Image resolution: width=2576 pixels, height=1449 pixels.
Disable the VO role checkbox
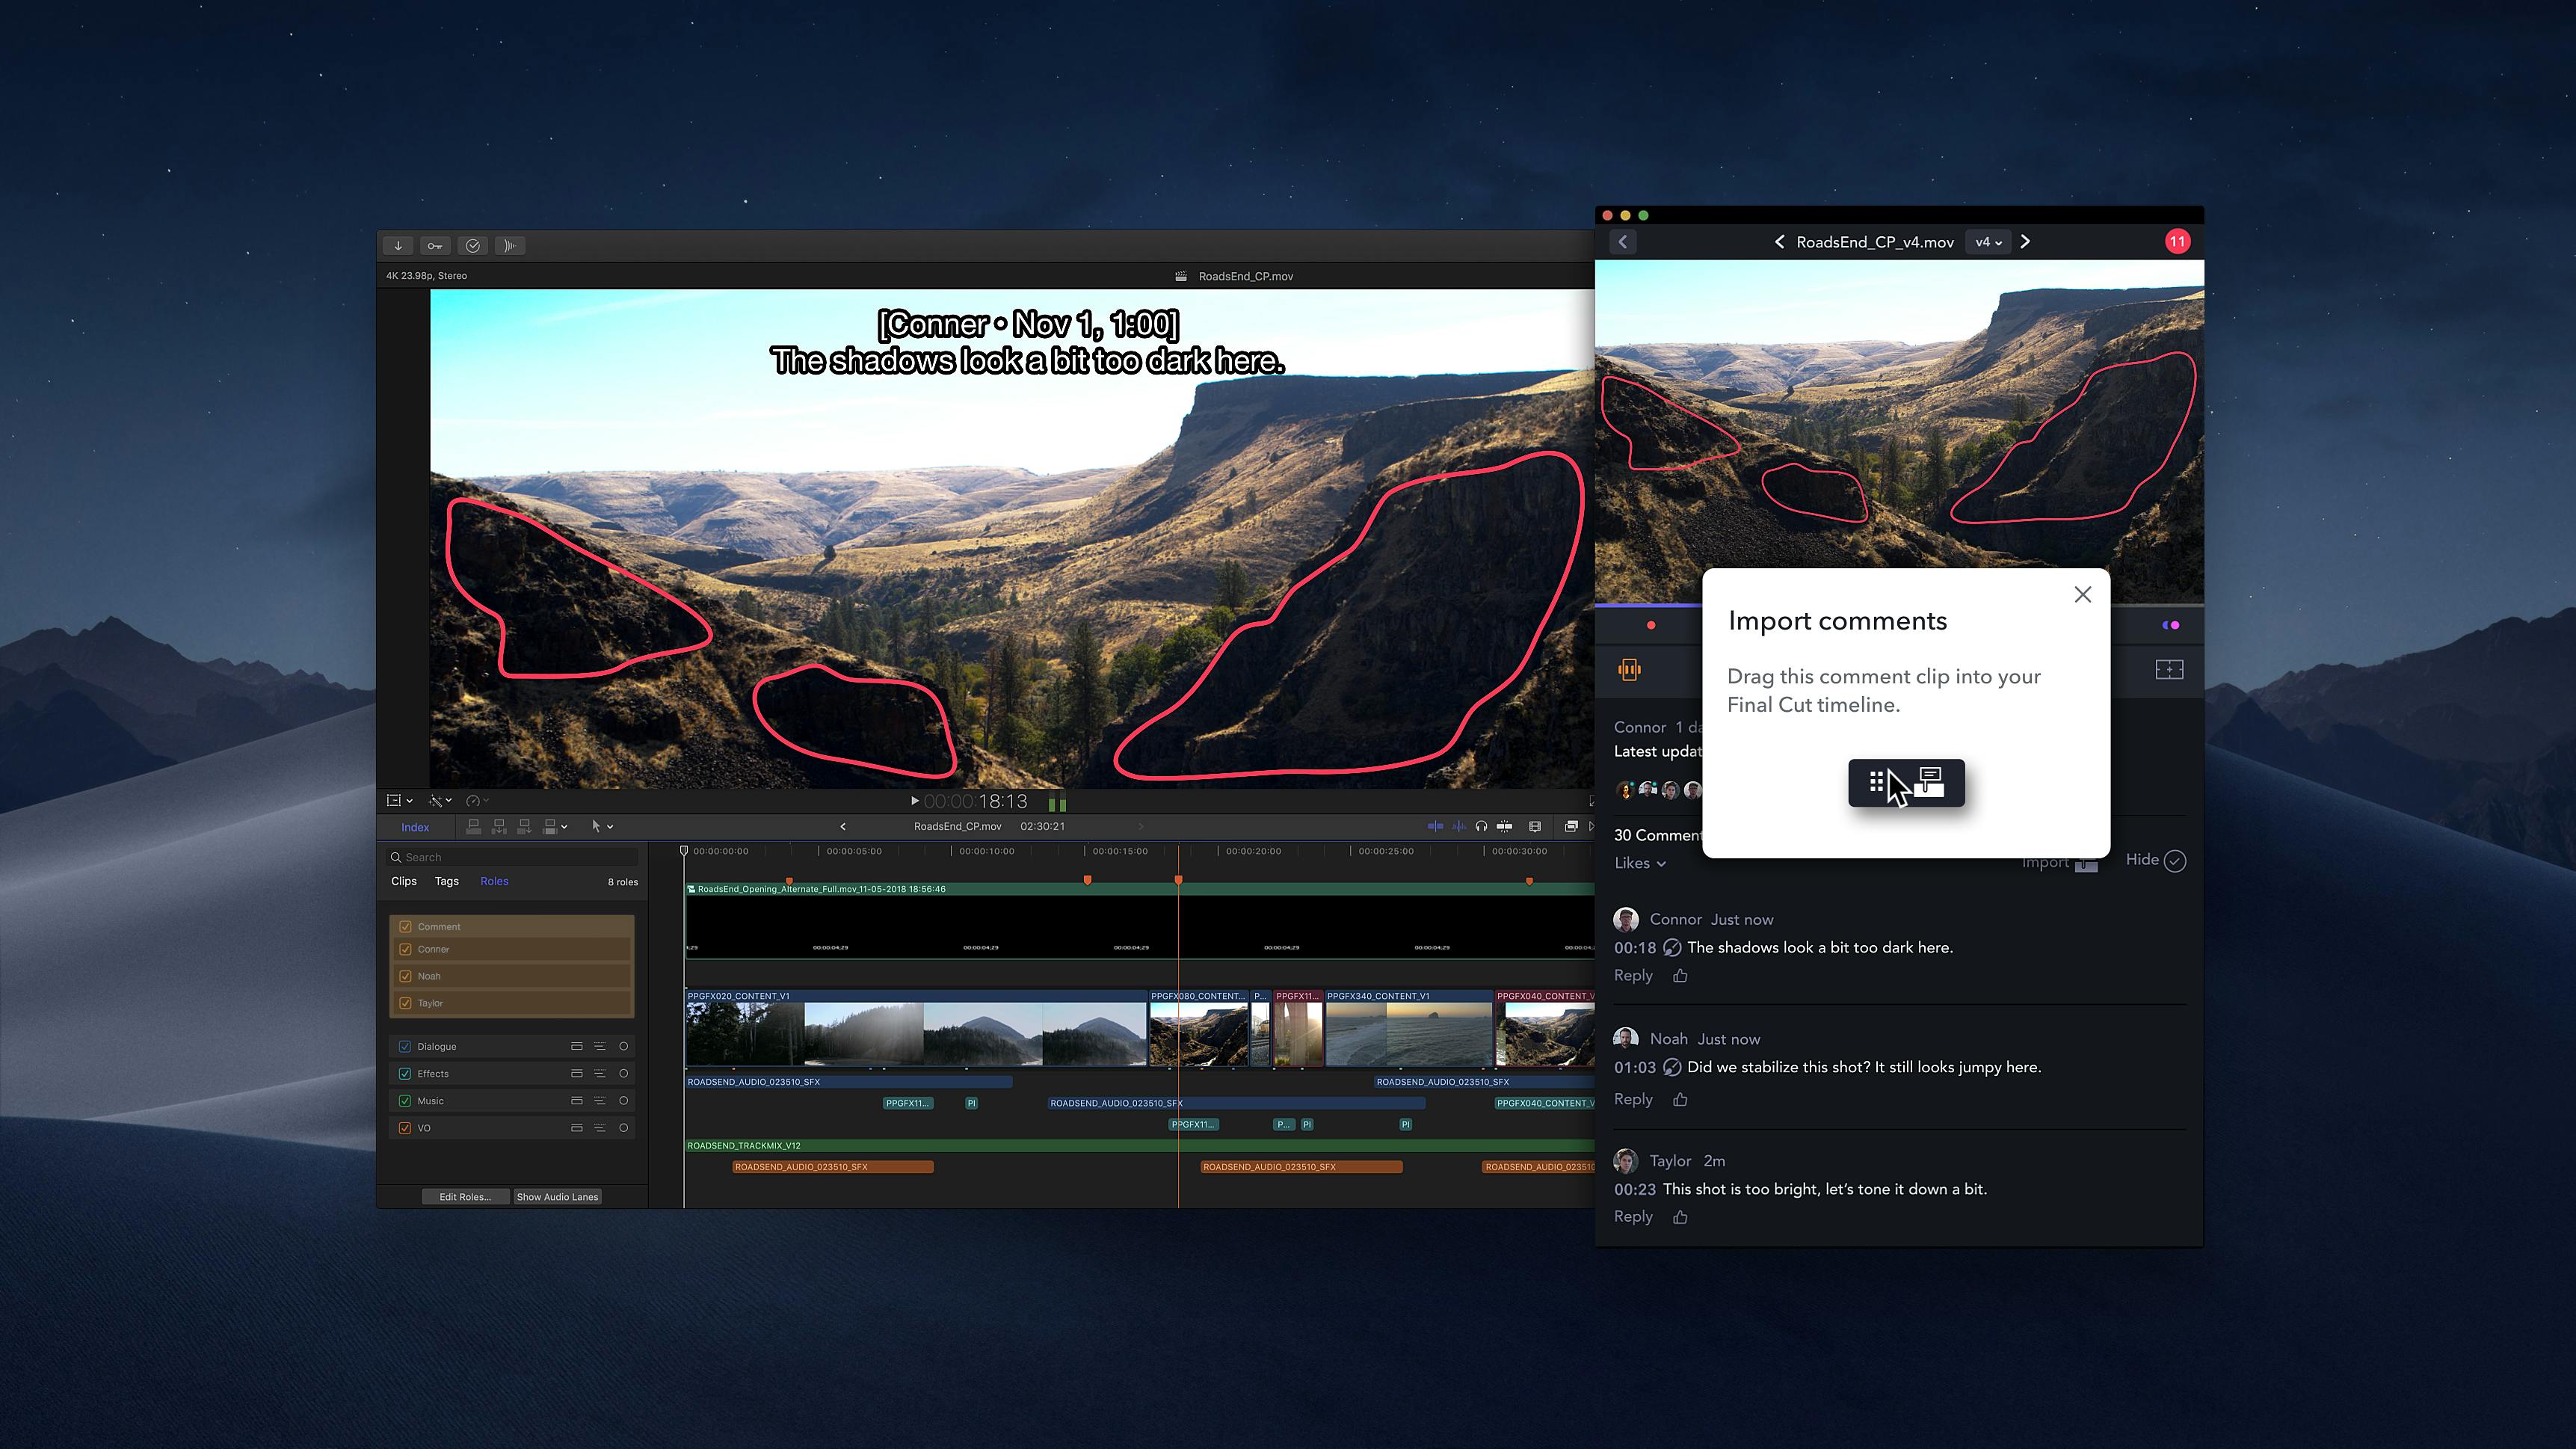point(405,1127)
